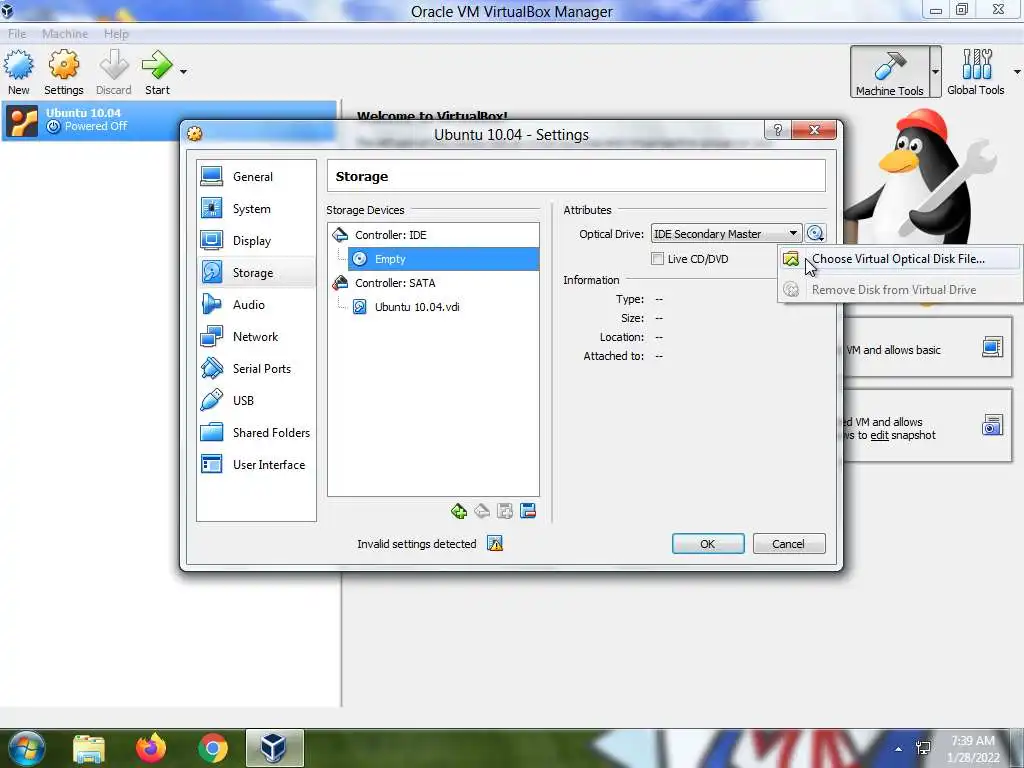Open the File menu

pyautogui.click(x=17, y=33)
